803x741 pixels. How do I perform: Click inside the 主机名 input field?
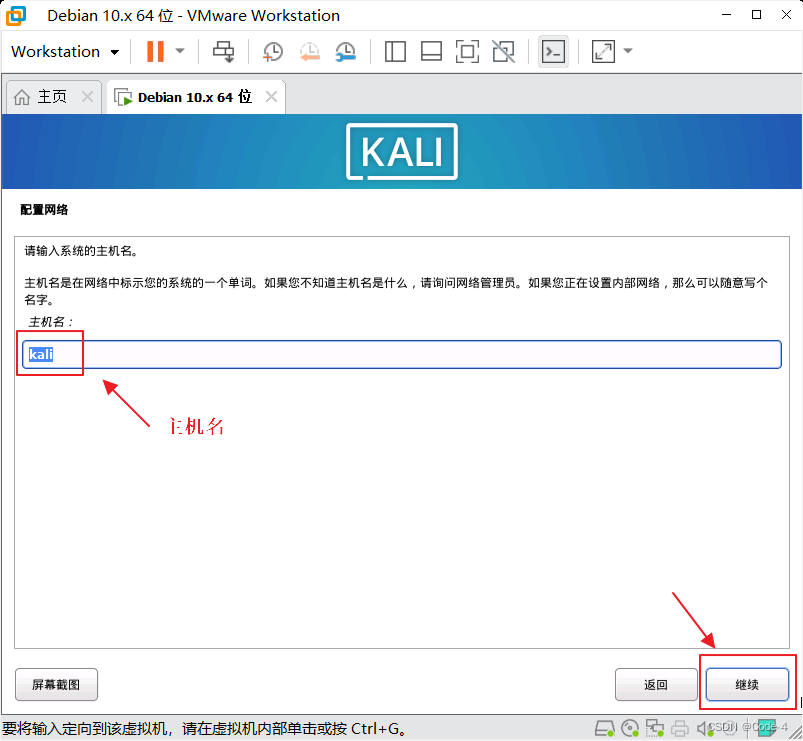(x=400, y=354)
